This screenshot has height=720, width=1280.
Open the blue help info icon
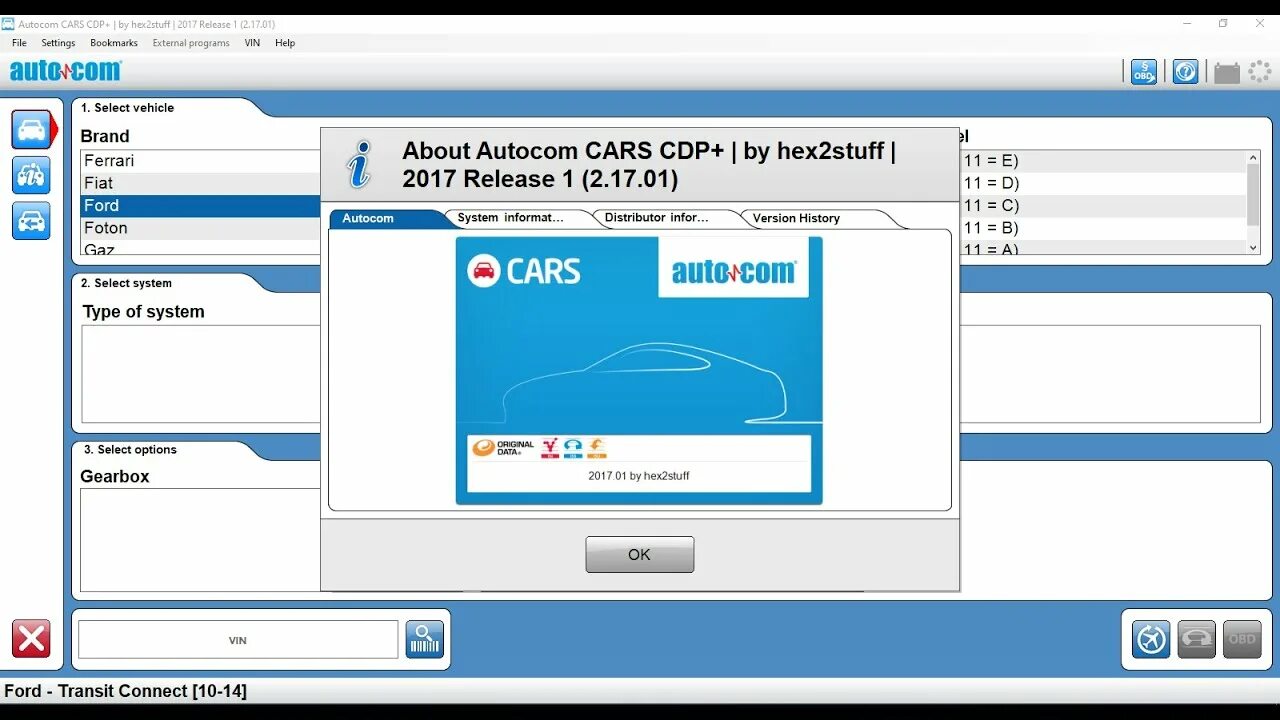pyautogui.click(x=1185, y=72)
